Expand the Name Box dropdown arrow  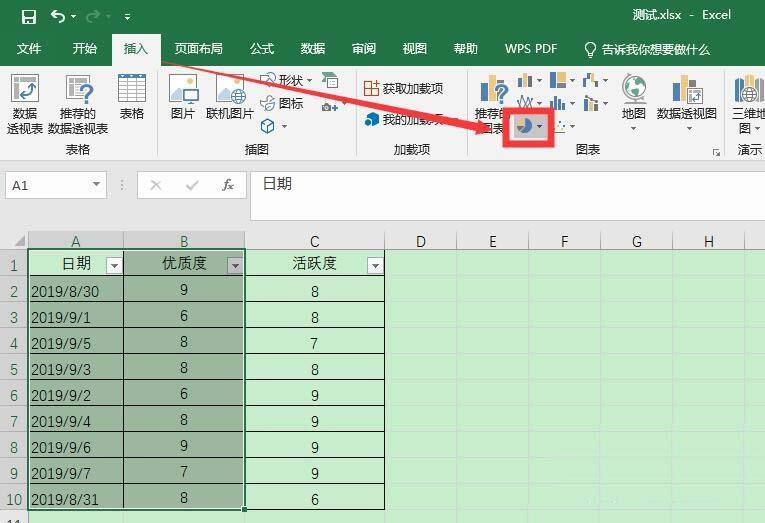[97, 185]
